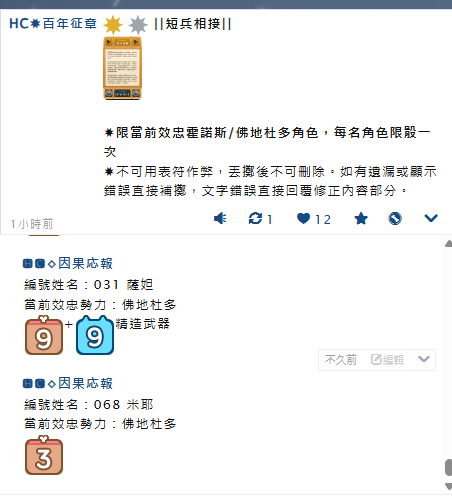Screen dimensions: 452x499
Task: Like the post with the heart icon
Action: point(303,219)
